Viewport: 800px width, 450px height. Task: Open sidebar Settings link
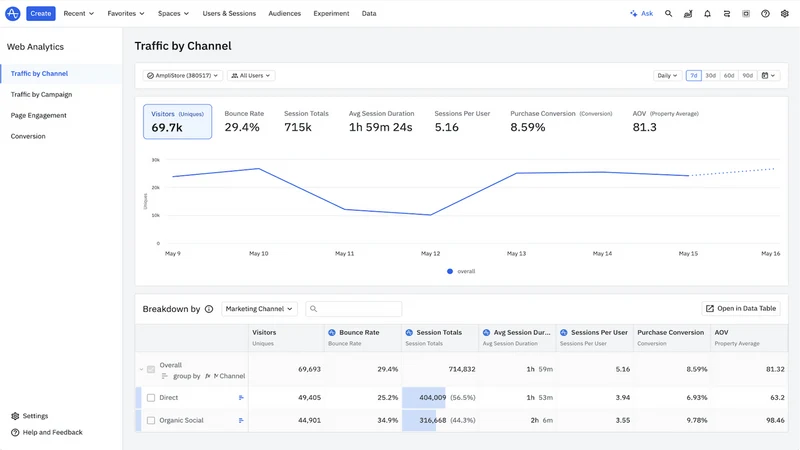point(30,416)
